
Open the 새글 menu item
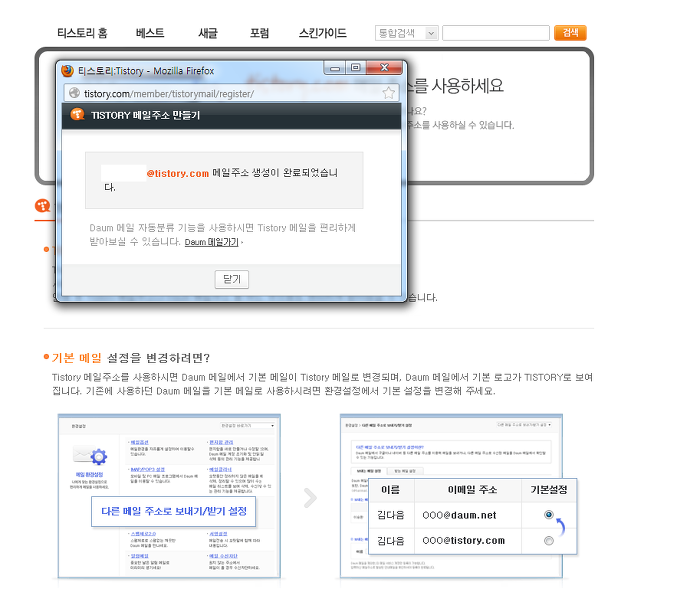tap(208, 33)
